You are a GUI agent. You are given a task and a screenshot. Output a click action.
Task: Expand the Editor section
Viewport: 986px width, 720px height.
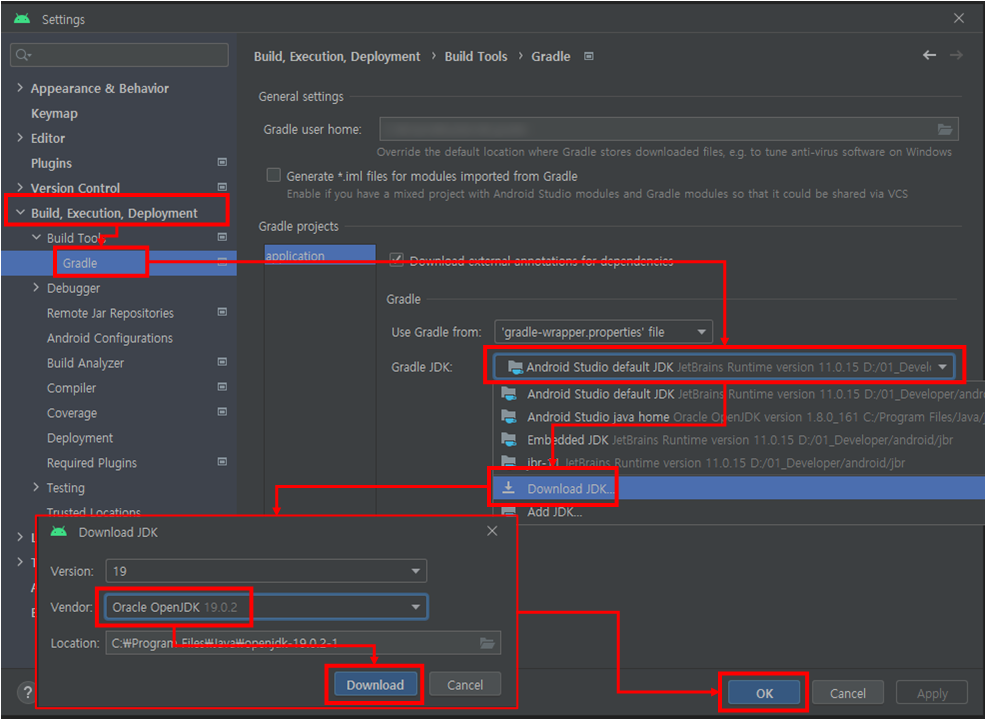(x=20, y=137)
